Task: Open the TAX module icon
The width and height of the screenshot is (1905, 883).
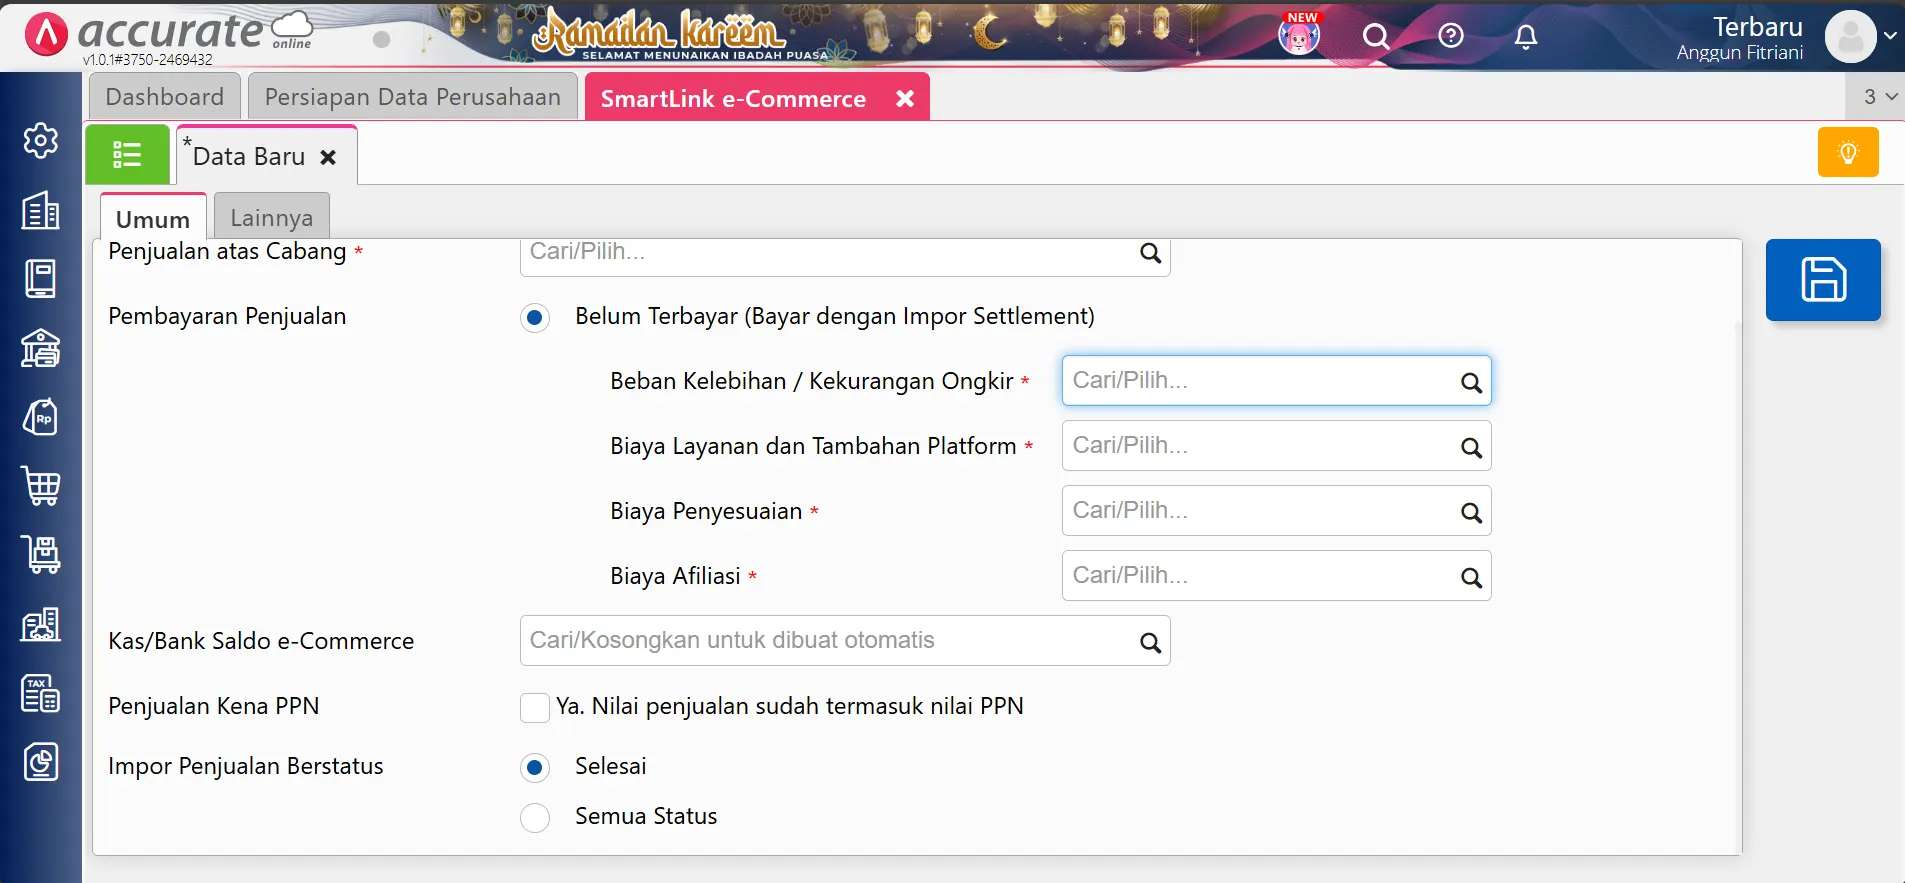Action: coord(41,693)
